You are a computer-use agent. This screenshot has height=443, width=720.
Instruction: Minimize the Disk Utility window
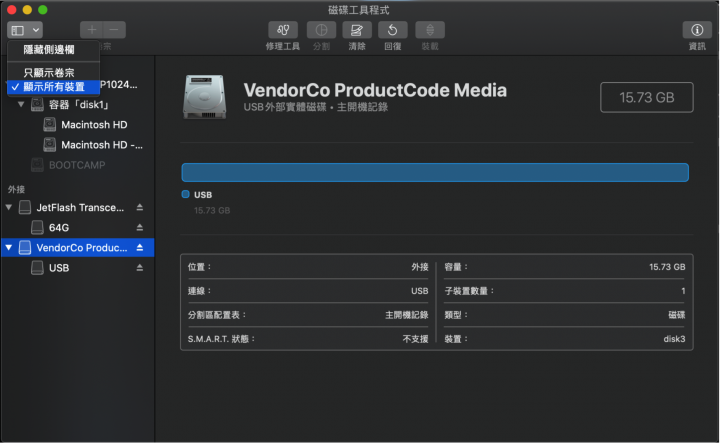tap(27, 10)
